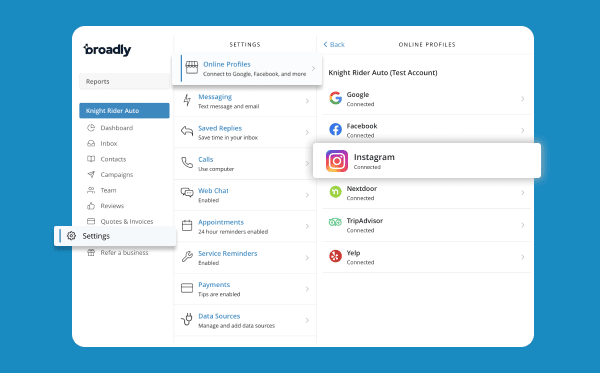
Task: Click the Payments credit card icon
Action: 187,288
